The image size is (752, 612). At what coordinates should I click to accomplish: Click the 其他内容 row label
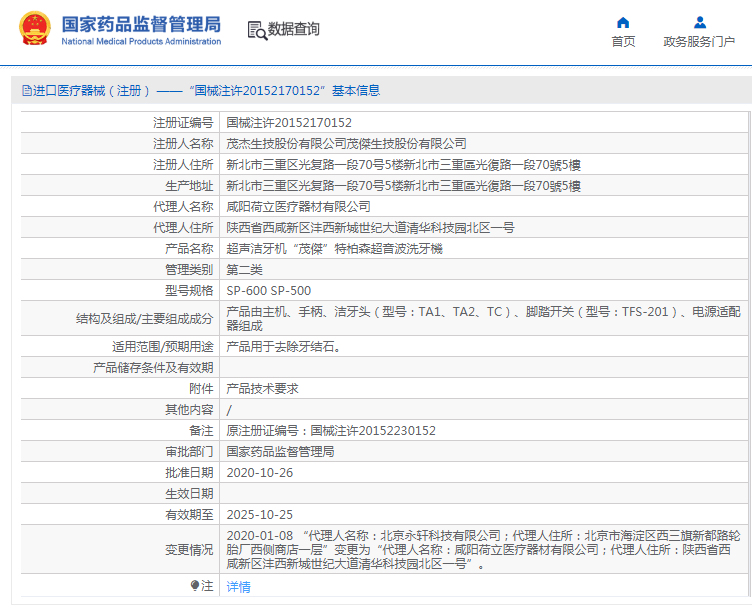(x=189, y=410)
